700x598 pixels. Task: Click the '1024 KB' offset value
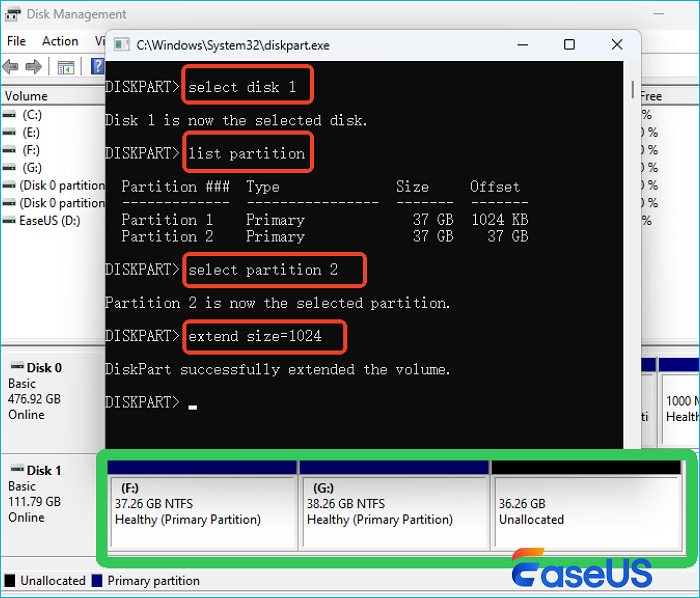(500, 220)
